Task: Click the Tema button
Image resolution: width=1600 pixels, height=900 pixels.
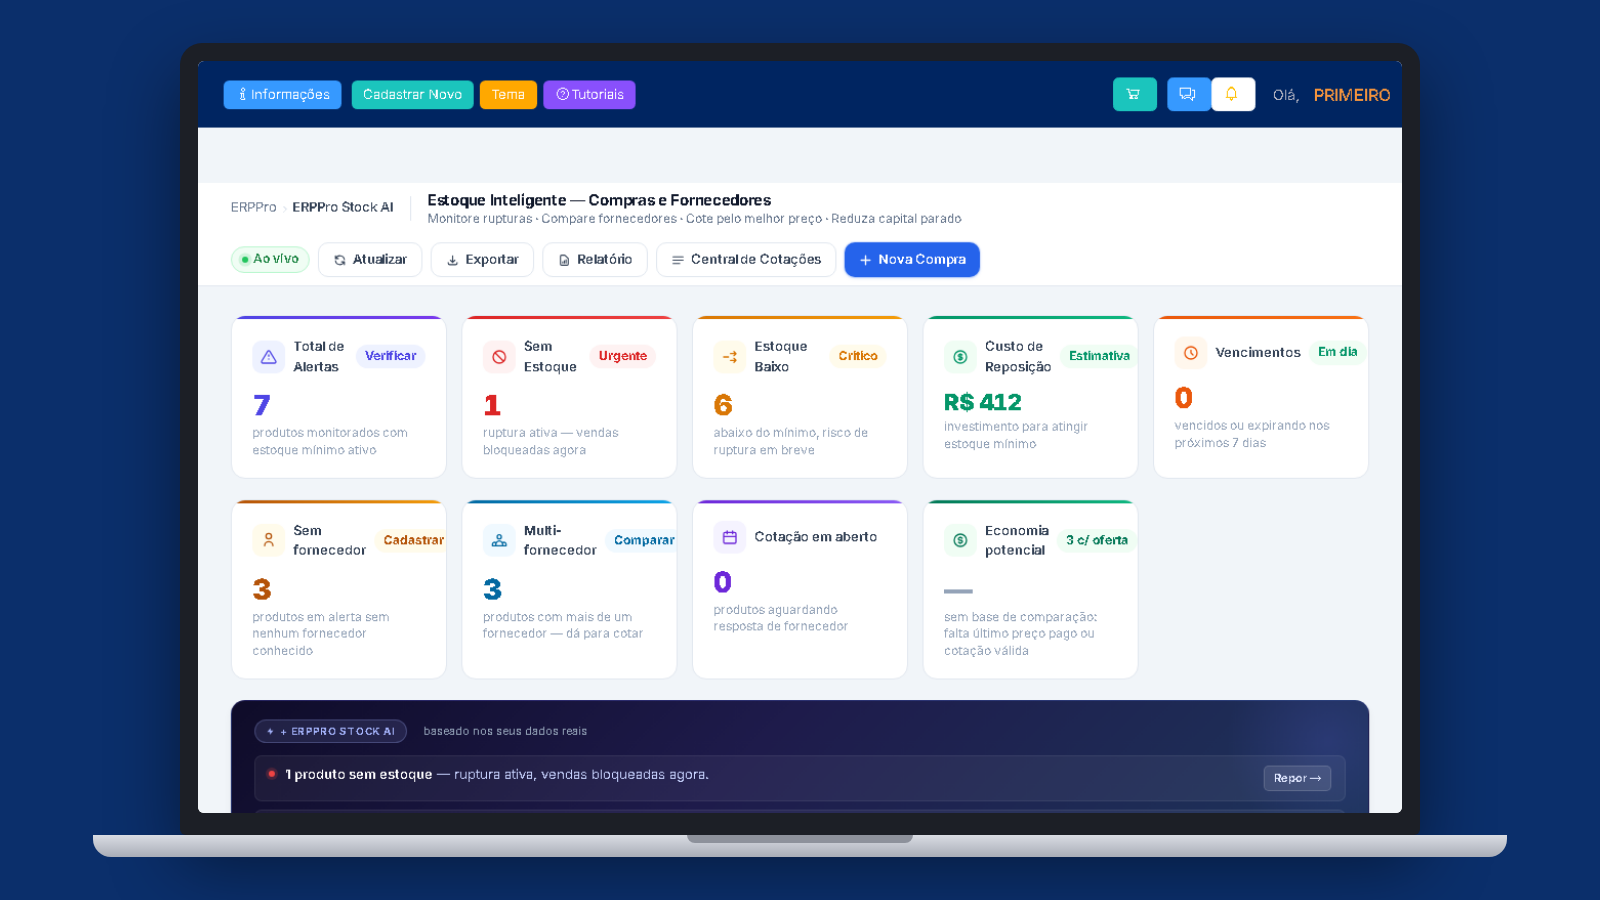Action: [x=508, y=95]
